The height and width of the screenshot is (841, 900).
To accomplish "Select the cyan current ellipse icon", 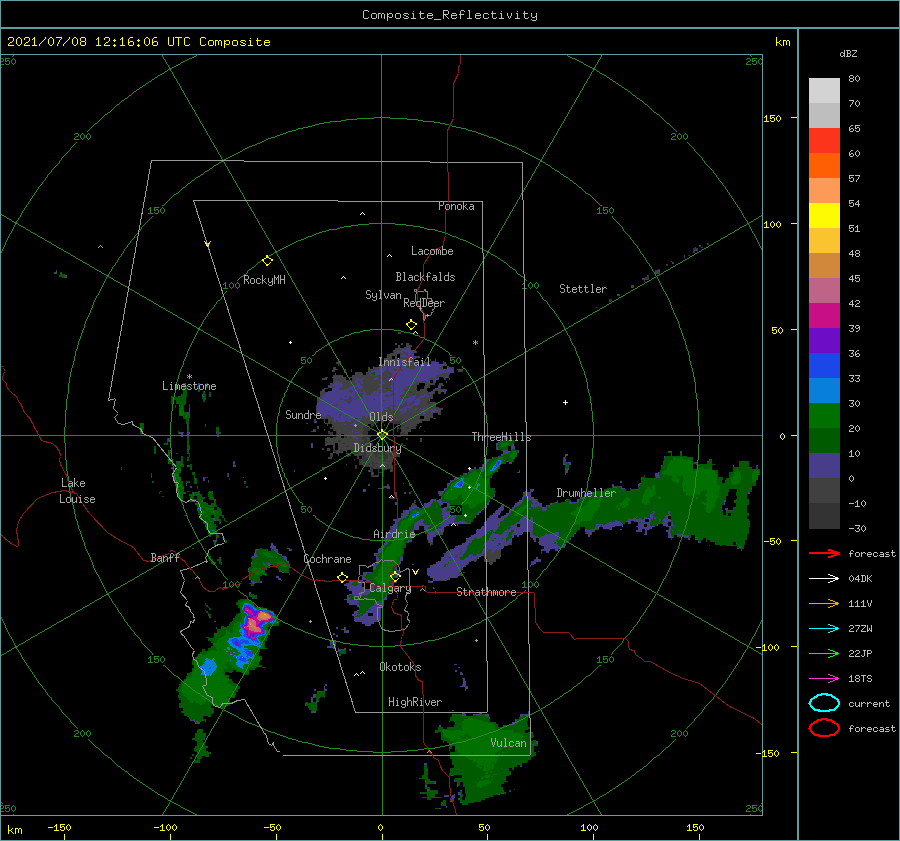I will click(x=824, y=703).
